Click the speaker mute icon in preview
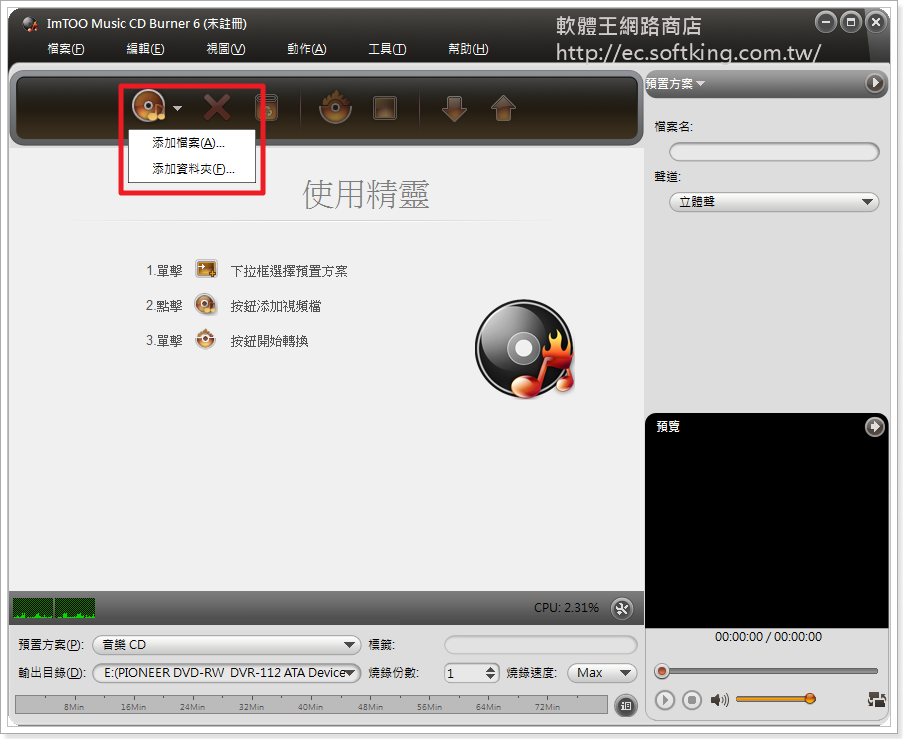Screen dimensions: 903x739 (719, 700)
